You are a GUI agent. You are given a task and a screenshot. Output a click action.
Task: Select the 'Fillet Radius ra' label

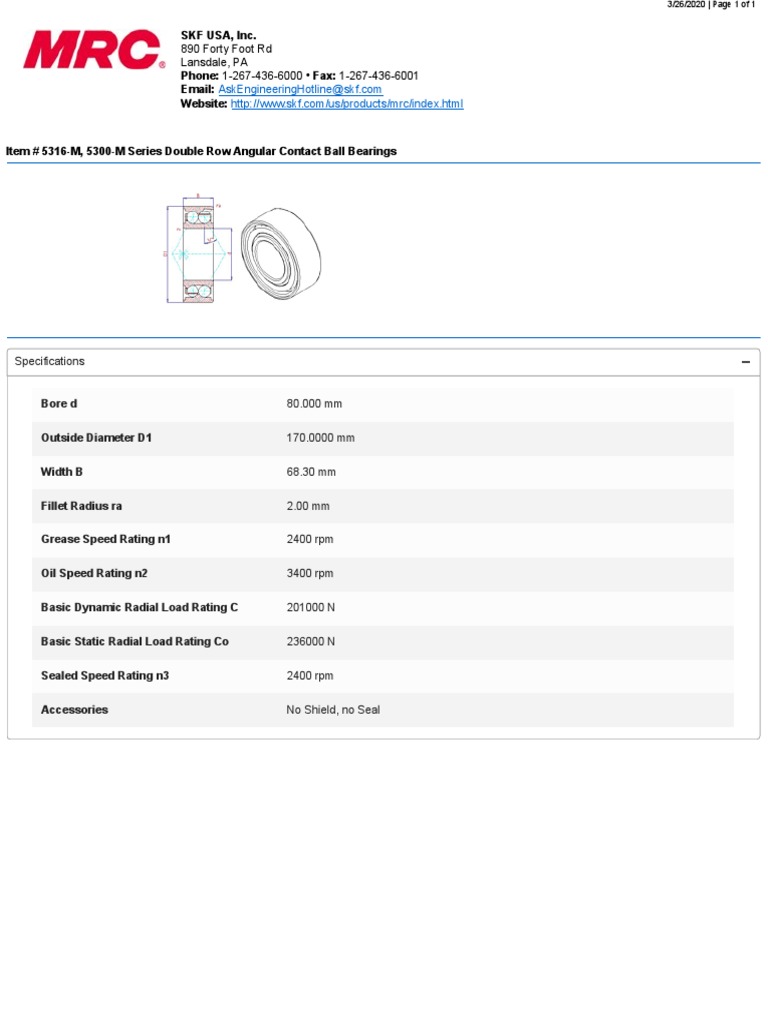81,505
